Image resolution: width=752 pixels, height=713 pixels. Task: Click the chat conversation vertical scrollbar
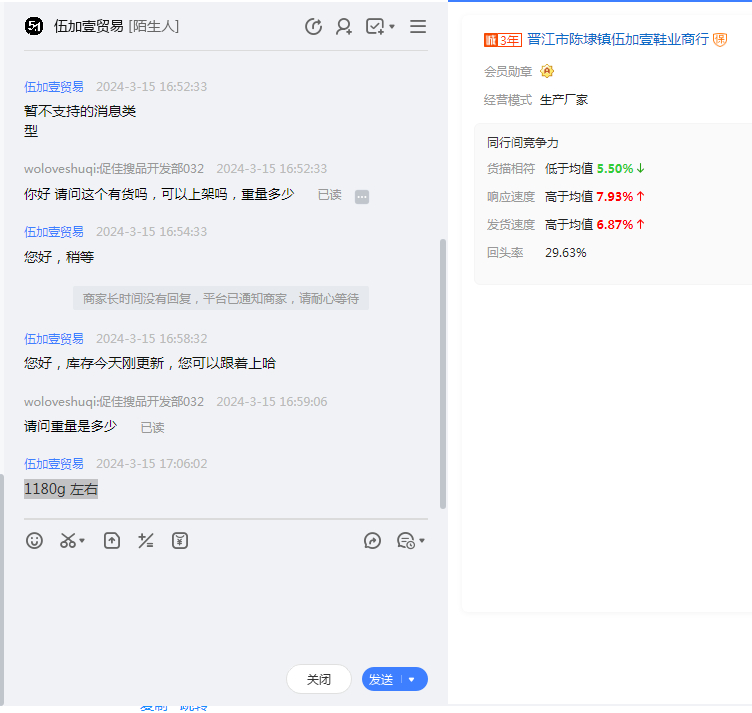tap(443, 372)
